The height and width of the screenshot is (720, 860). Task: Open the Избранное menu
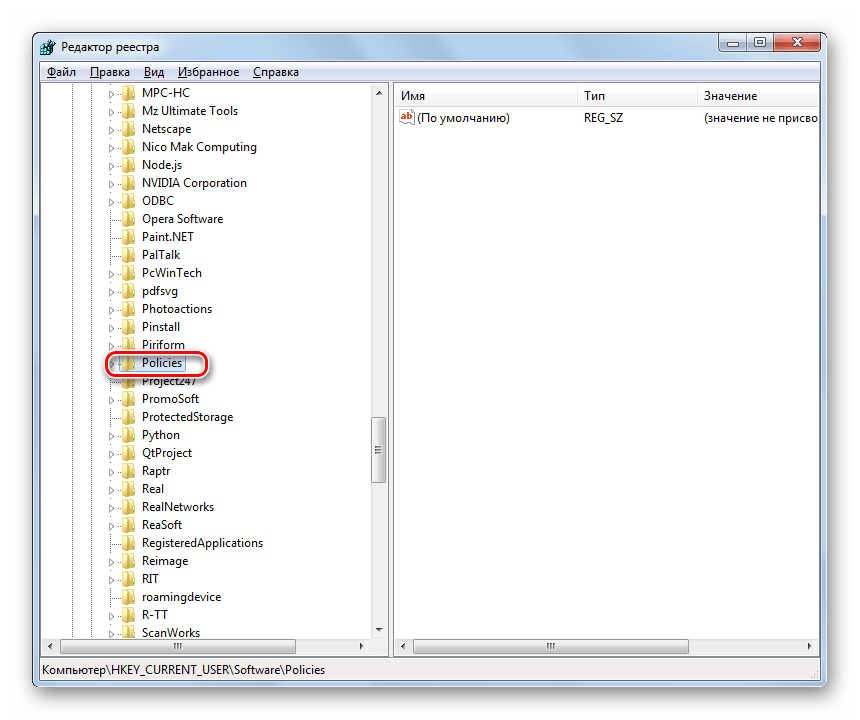[x=208, y=72]
